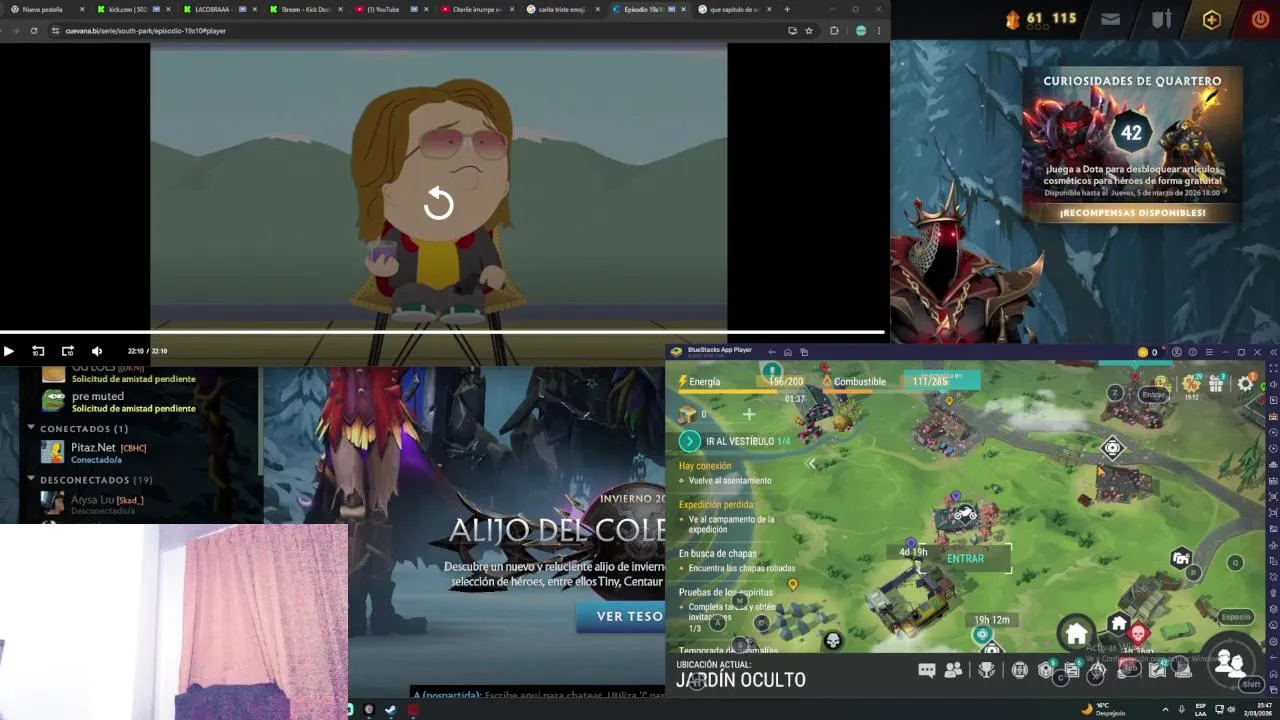Open the BlueStacks account icon

1176,352
